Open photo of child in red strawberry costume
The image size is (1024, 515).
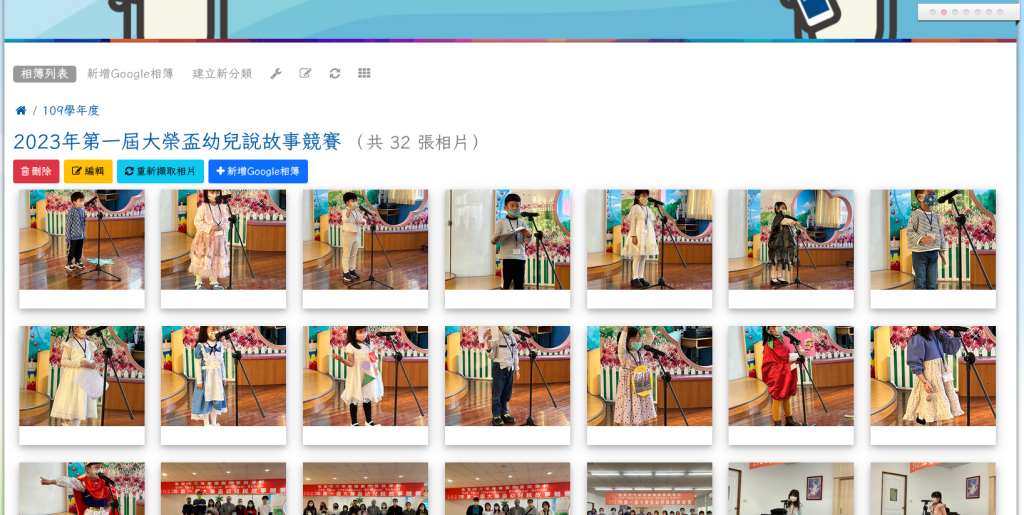(x=791, y=376)
